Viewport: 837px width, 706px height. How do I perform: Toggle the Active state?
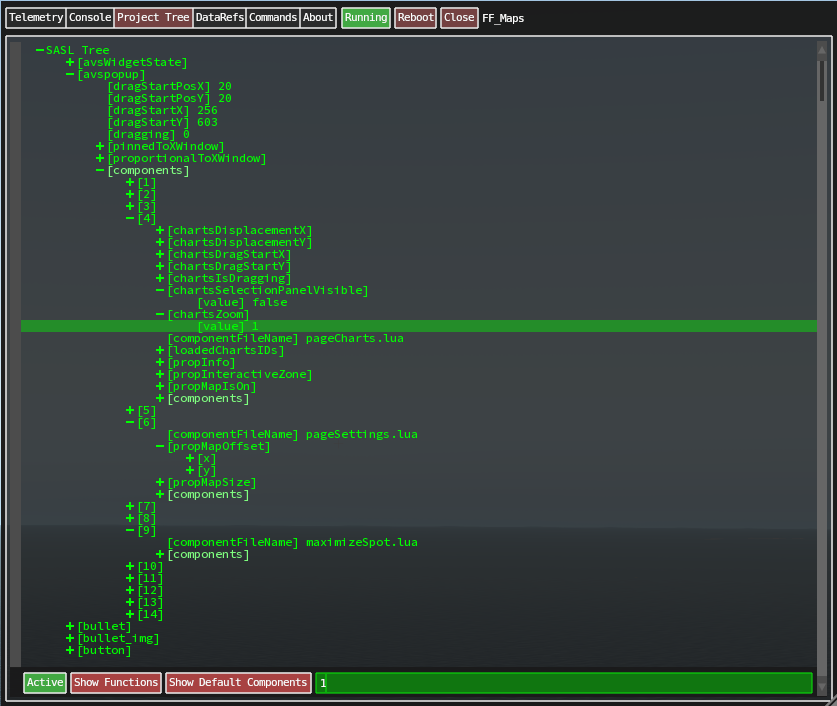[x=44, y=683]
